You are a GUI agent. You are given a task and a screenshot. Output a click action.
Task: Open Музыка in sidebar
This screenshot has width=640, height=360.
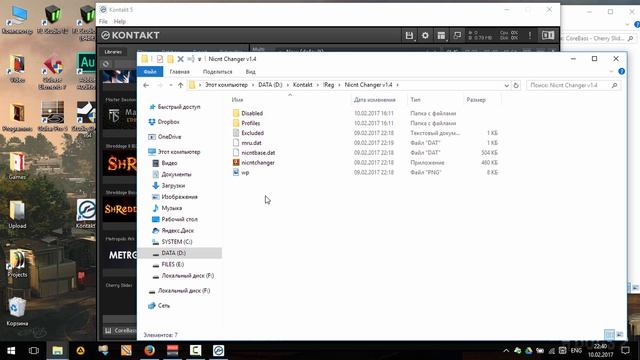(x=171, y=208)
